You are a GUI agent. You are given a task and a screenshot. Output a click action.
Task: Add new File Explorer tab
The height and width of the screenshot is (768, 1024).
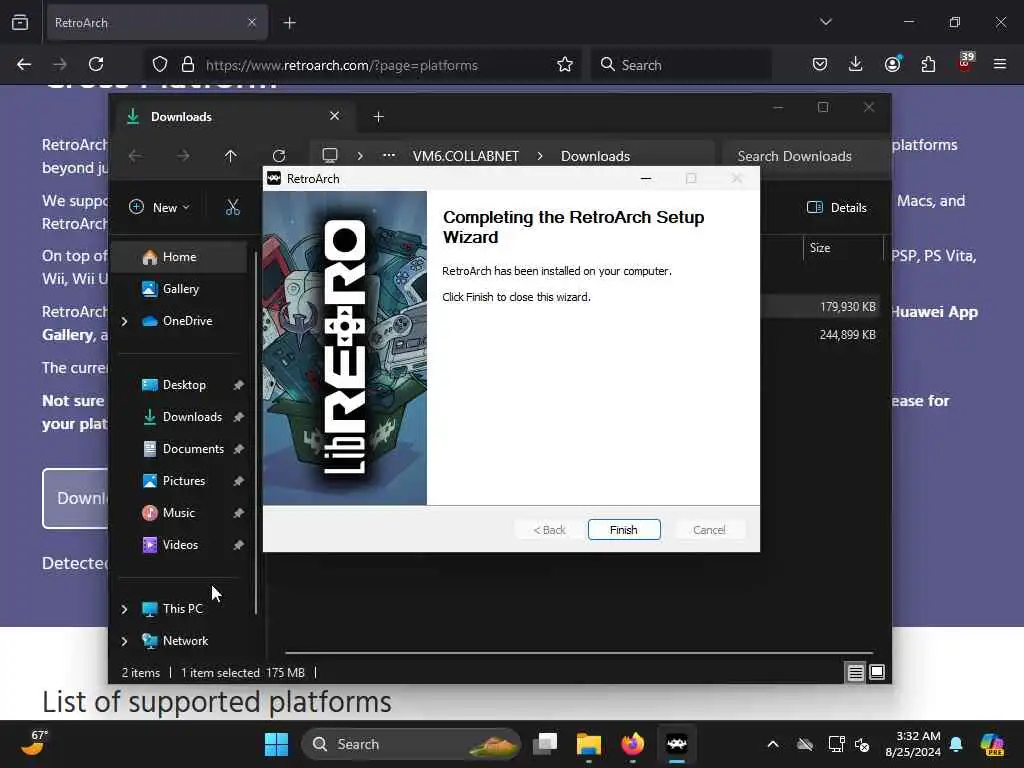click(x=378, y=117)
